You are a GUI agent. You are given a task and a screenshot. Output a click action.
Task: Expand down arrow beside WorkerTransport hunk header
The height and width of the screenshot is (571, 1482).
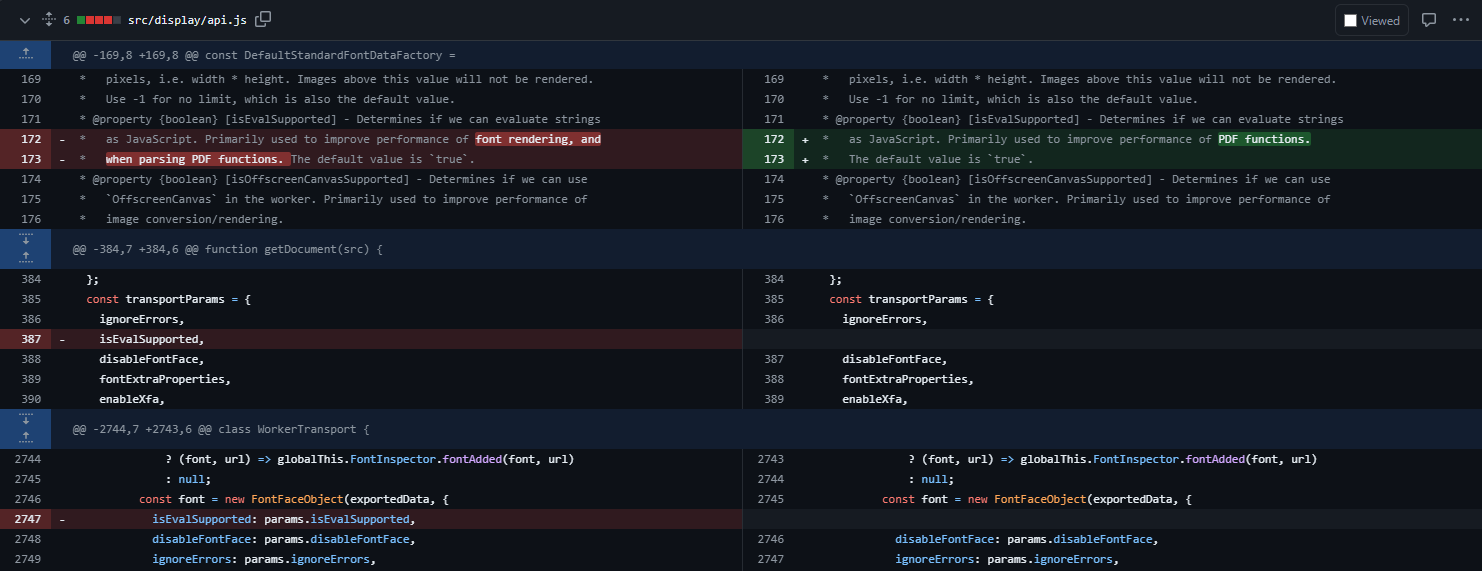click(x=25, y=420)
